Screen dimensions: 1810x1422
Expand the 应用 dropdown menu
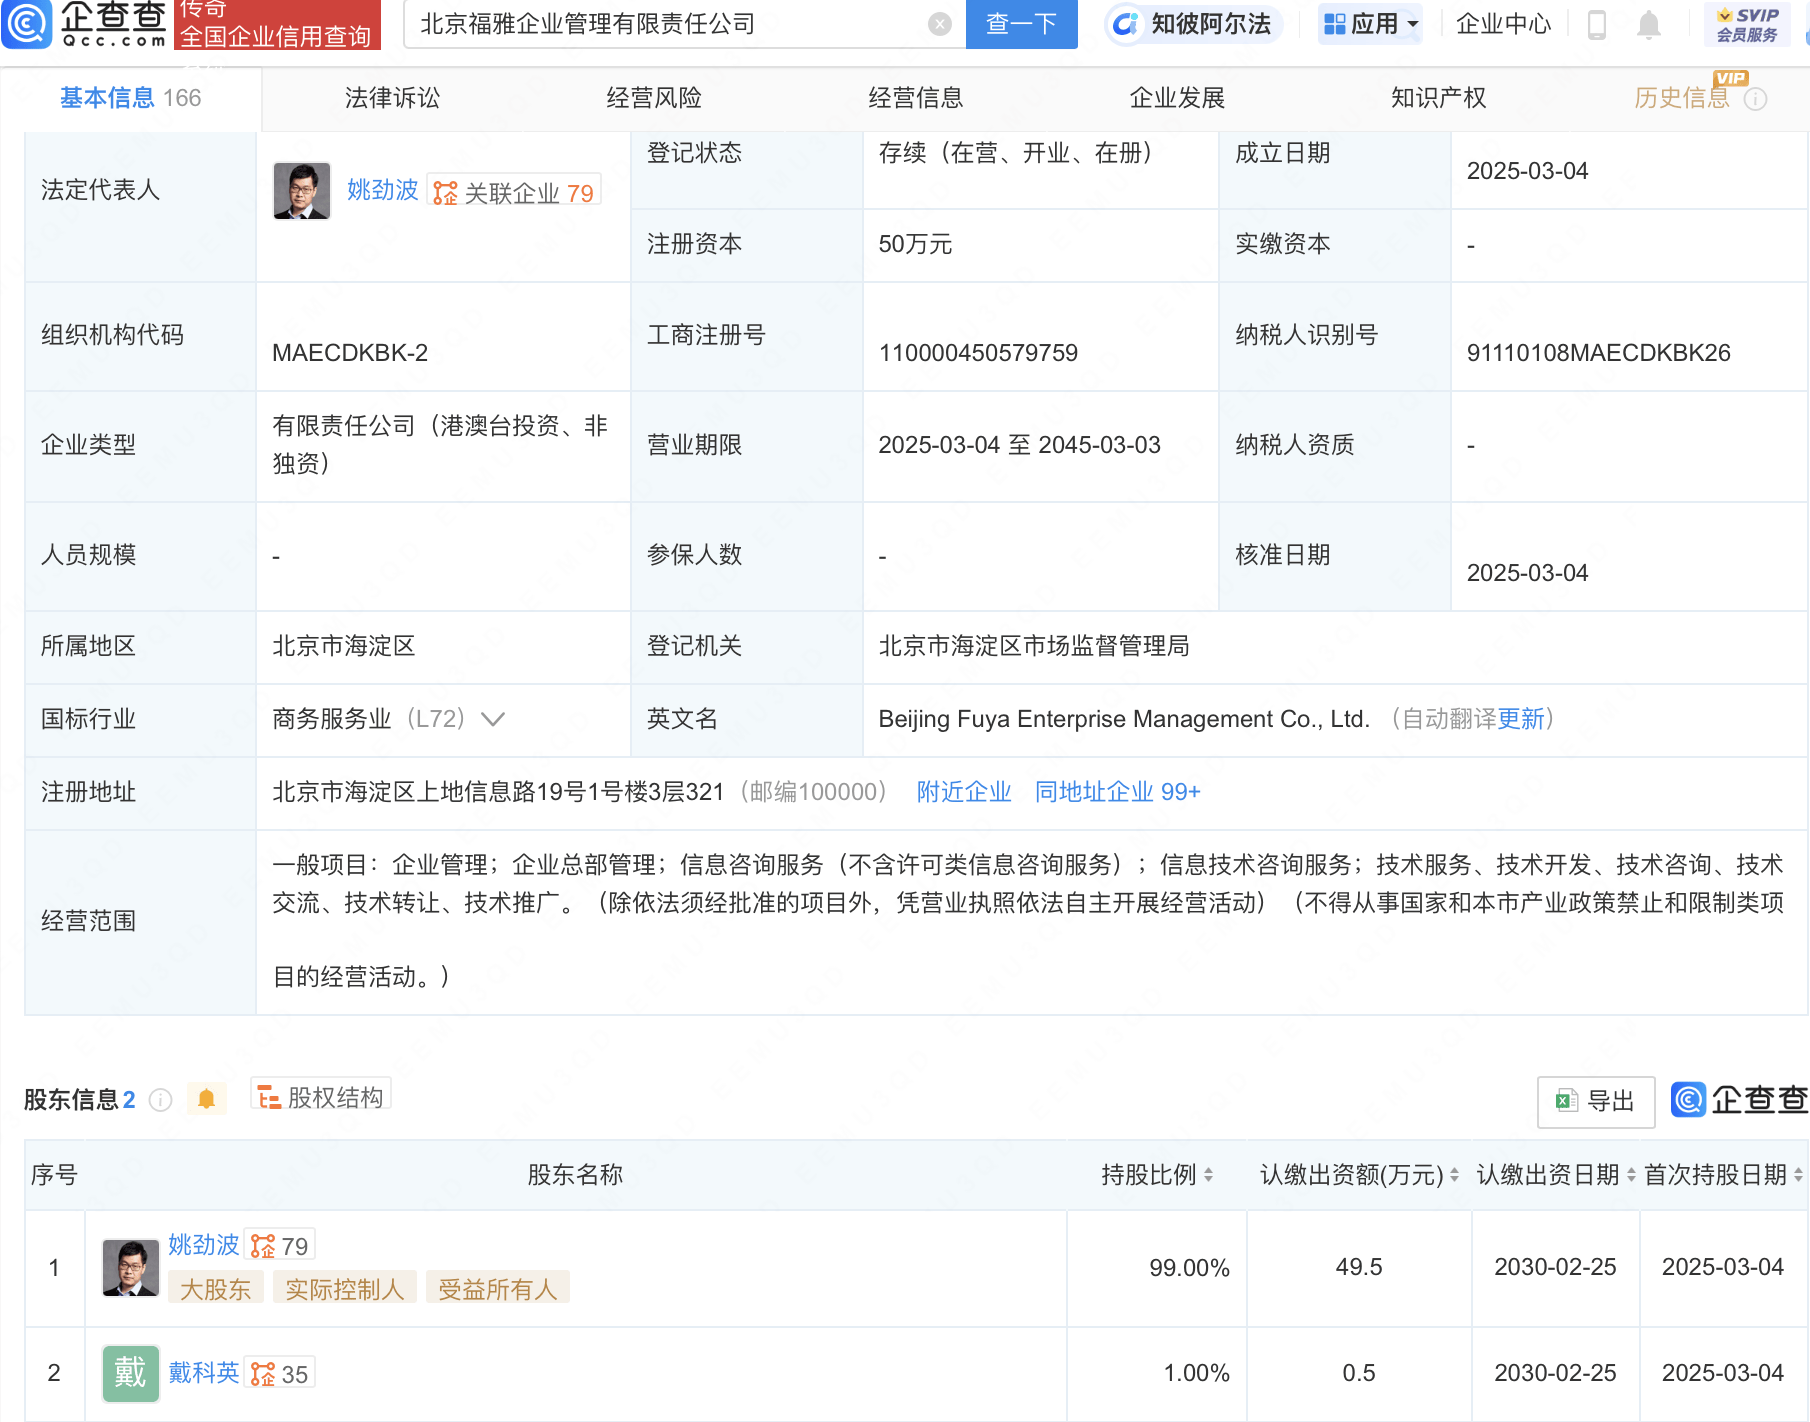[x=1370, y=24]
